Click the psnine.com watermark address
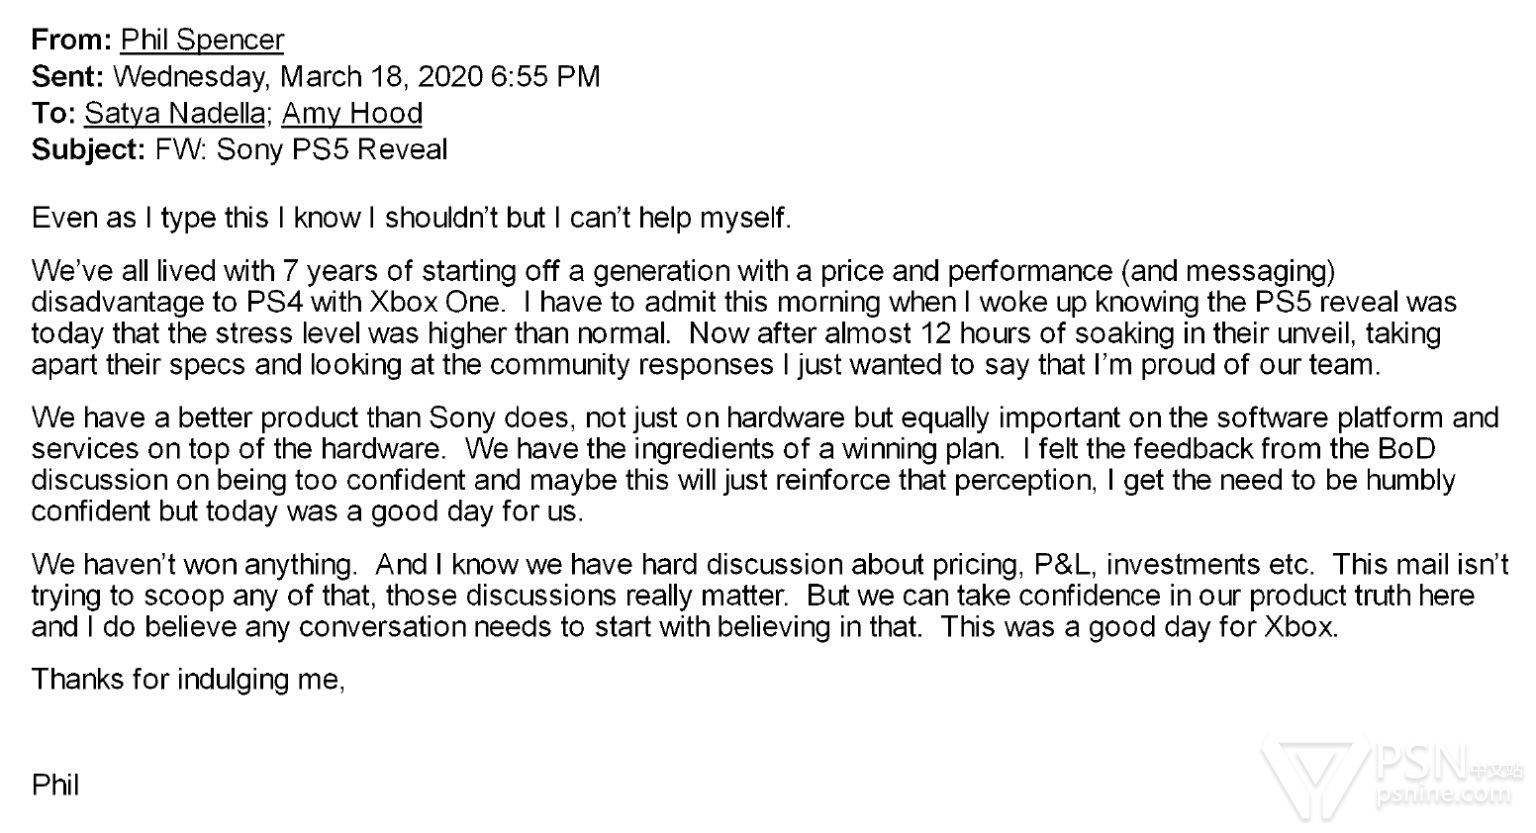Image resolution: width=1536 pixels, height=833 pixels. [1442, 797]
